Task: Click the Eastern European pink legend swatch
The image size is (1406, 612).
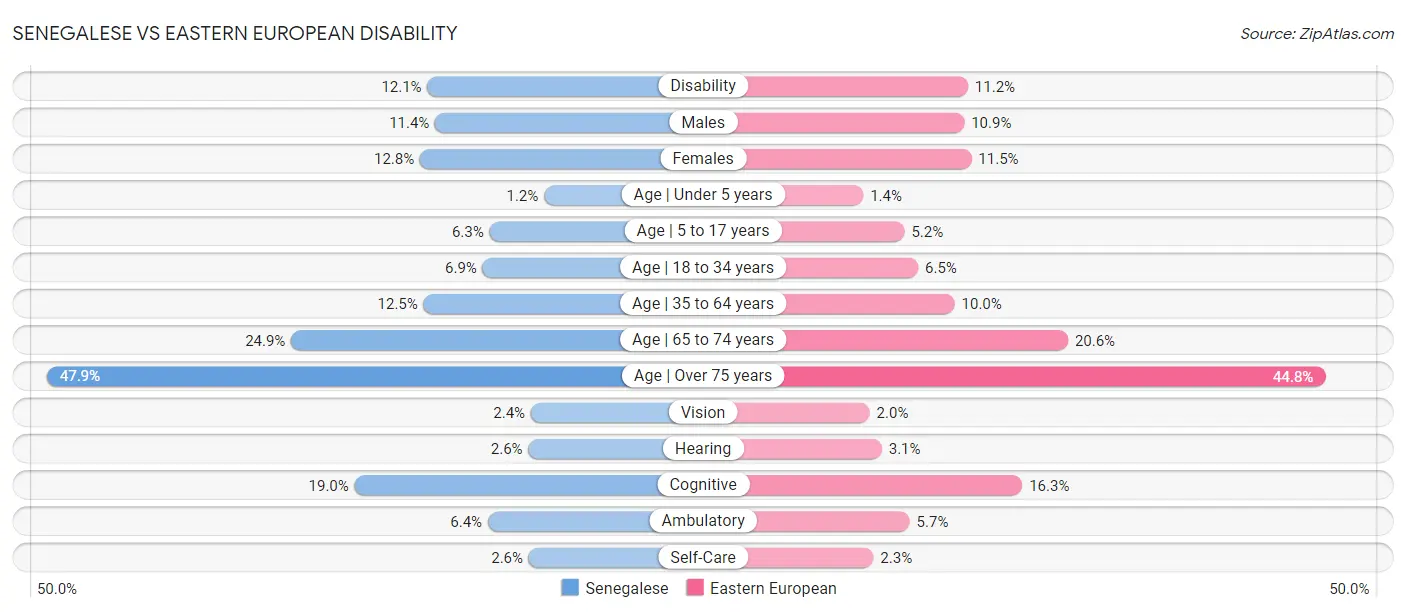Action: click(695, 588)
